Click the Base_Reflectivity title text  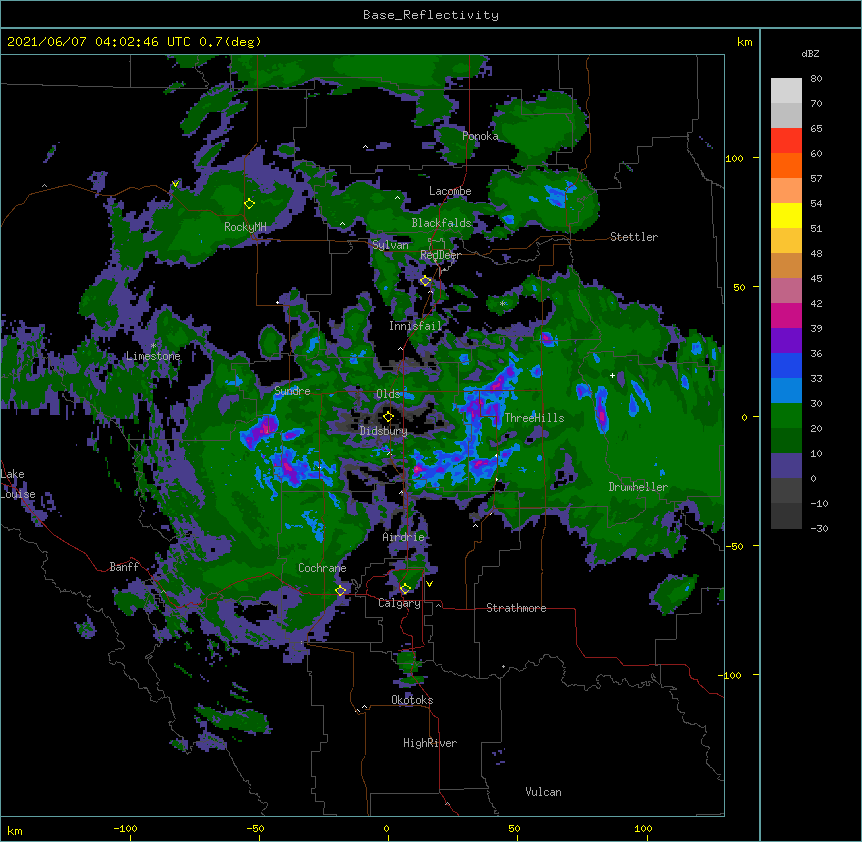click(430, 15)
